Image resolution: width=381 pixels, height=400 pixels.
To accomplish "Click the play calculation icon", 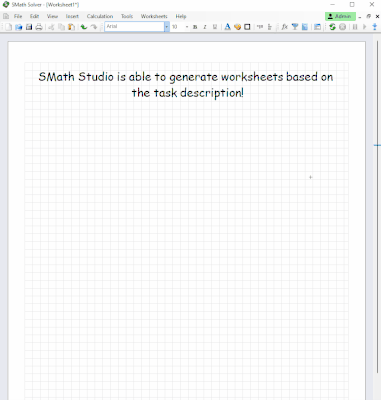I will pos(365,27).
